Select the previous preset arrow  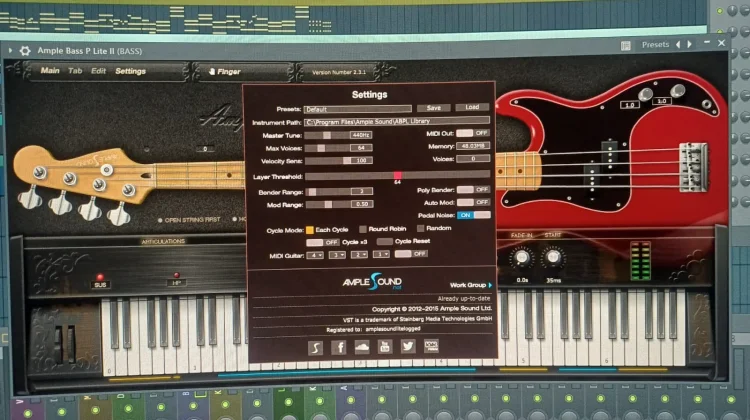(678, 44)
